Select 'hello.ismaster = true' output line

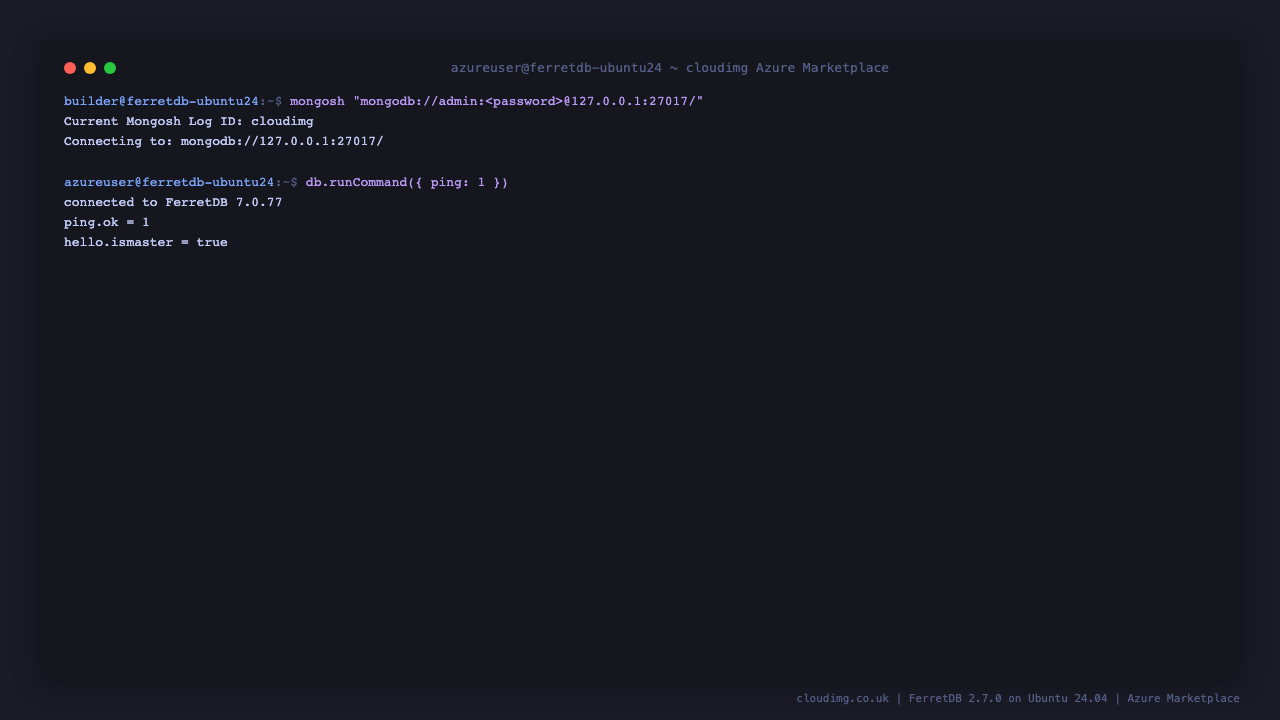point(146,242)
